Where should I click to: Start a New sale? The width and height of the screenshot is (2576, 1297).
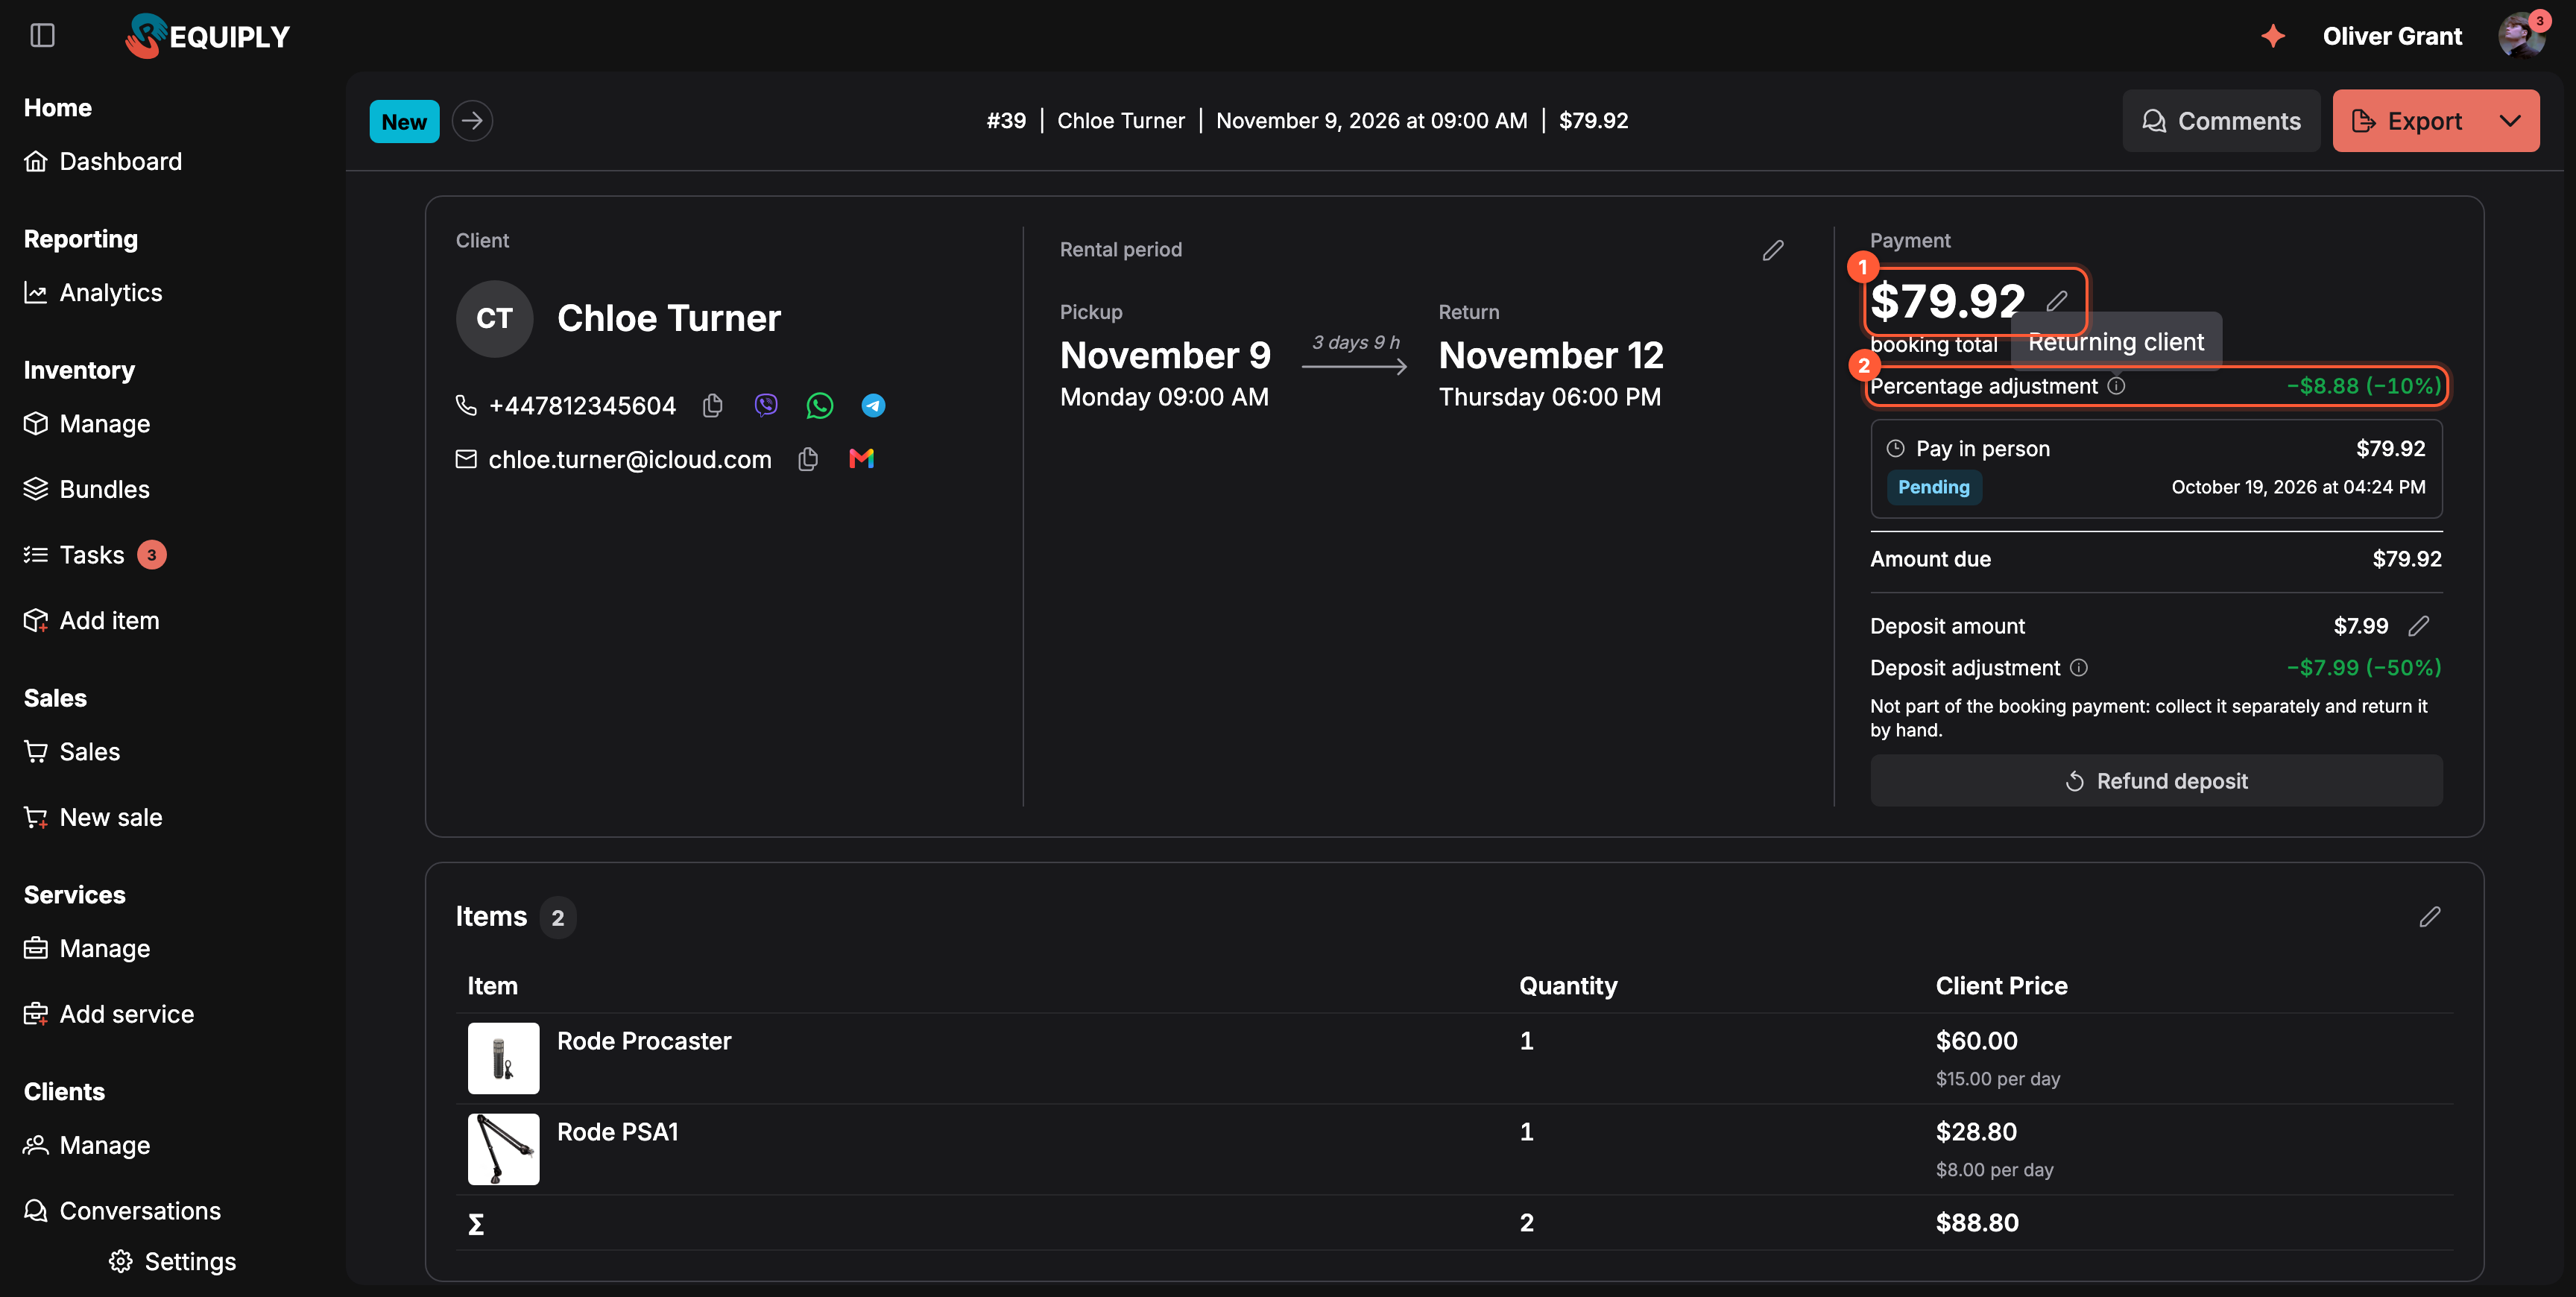click(93, 818)
